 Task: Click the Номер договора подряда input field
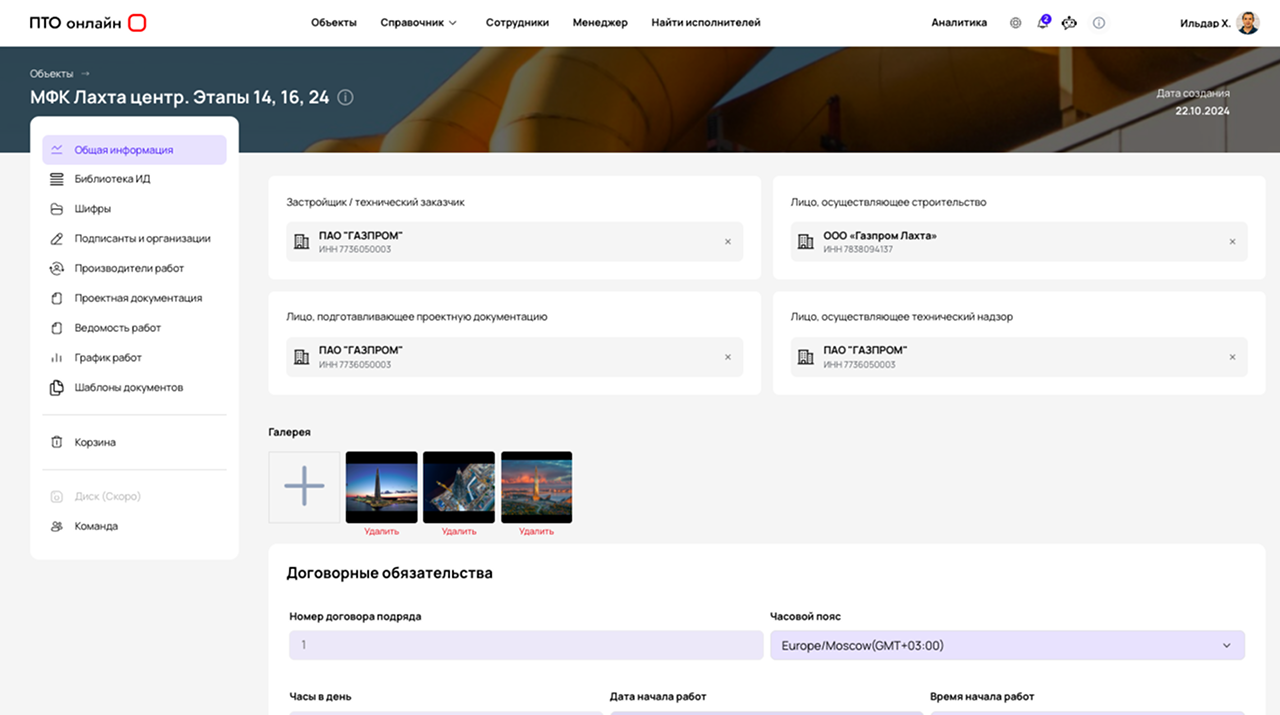[x=526, y=645]
